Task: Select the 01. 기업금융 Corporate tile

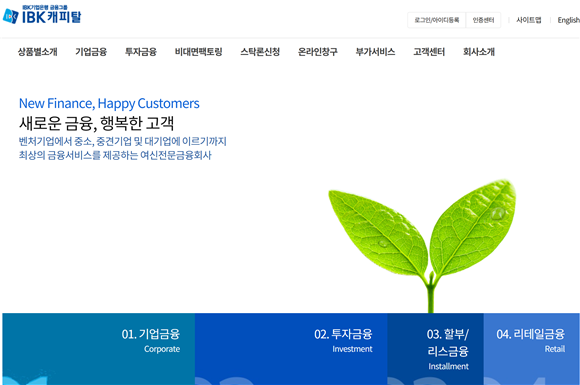Action: coord(98,349)
